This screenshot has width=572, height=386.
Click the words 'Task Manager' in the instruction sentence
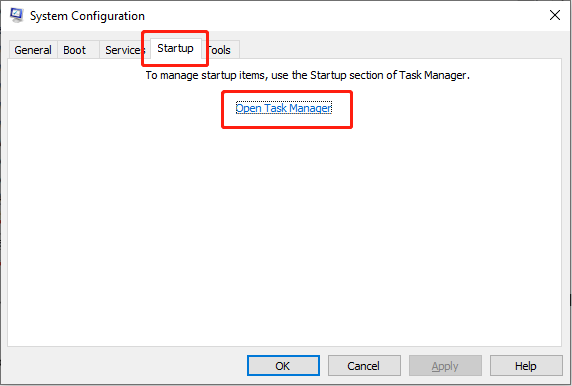tap(432, 75)
